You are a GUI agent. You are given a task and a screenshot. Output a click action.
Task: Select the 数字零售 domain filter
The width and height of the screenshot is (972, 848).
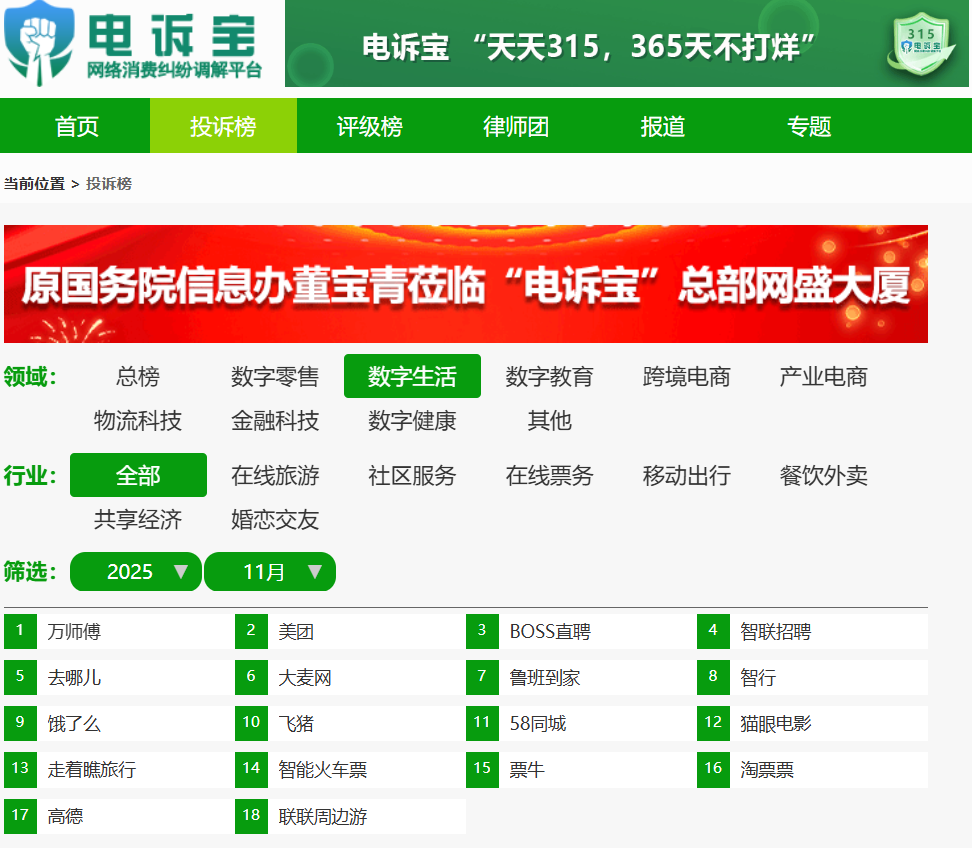pos(275,377)
